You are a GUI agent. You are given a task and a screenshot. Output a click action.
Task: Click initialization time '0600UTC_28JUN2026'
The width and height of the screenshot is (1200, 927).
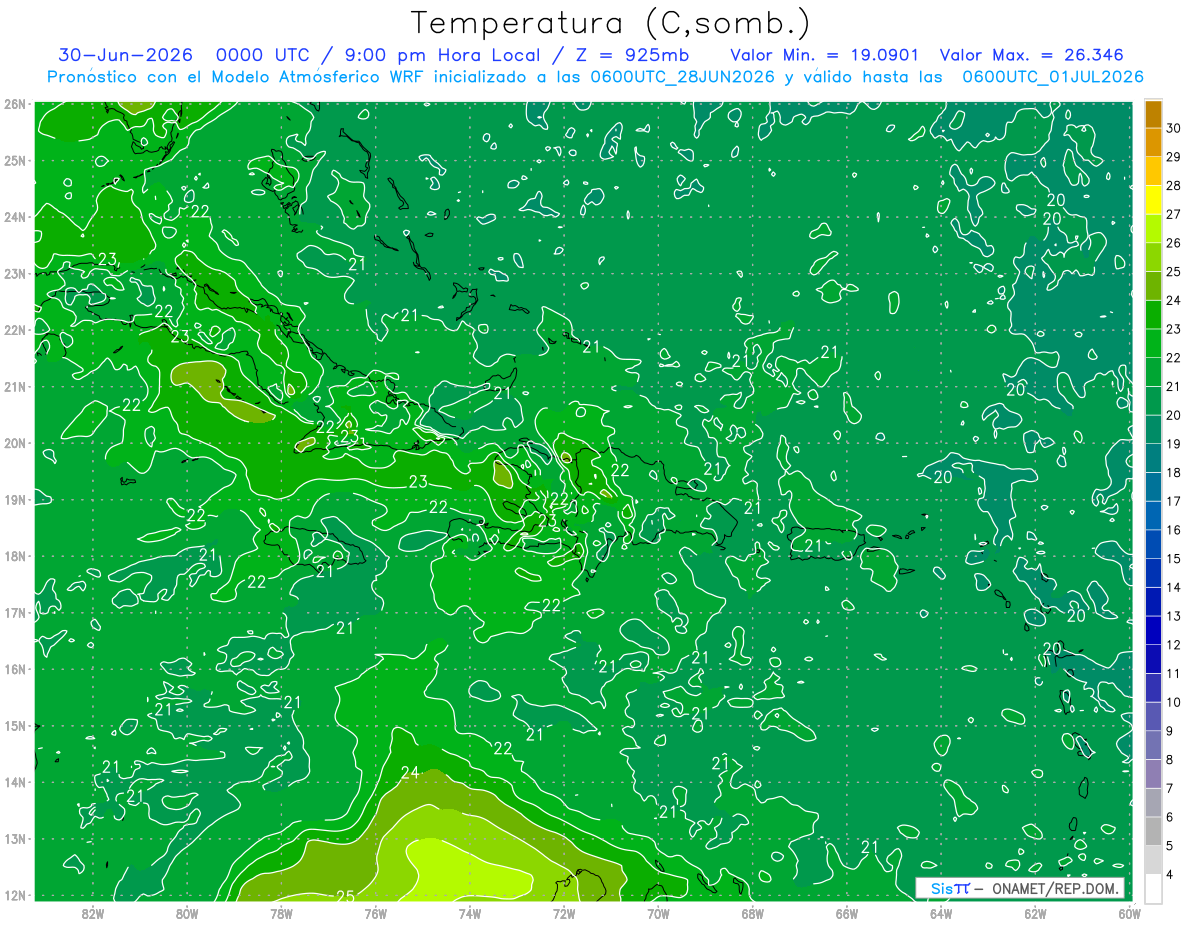point(682,77)
